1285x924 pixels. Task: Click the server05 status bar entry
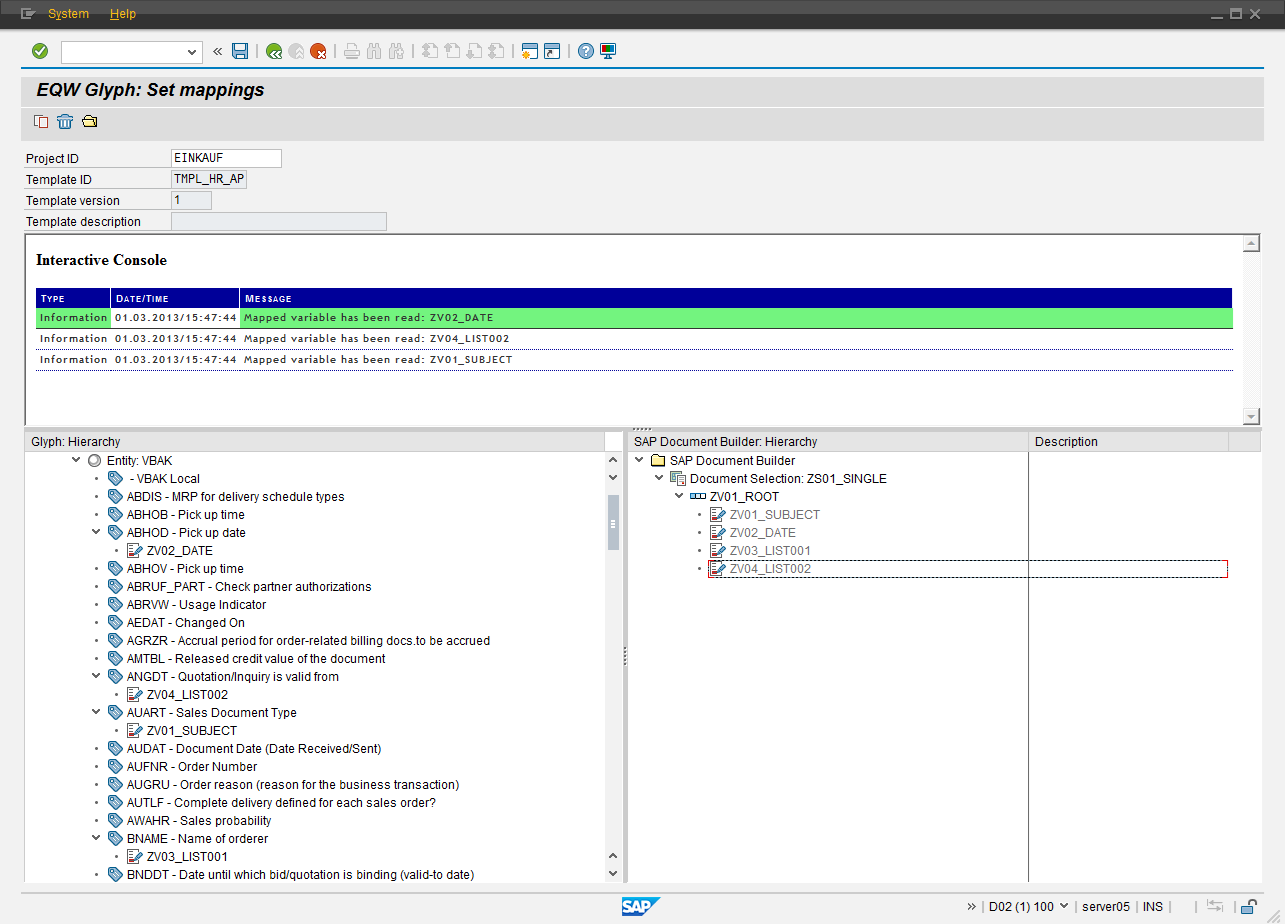1106,906
